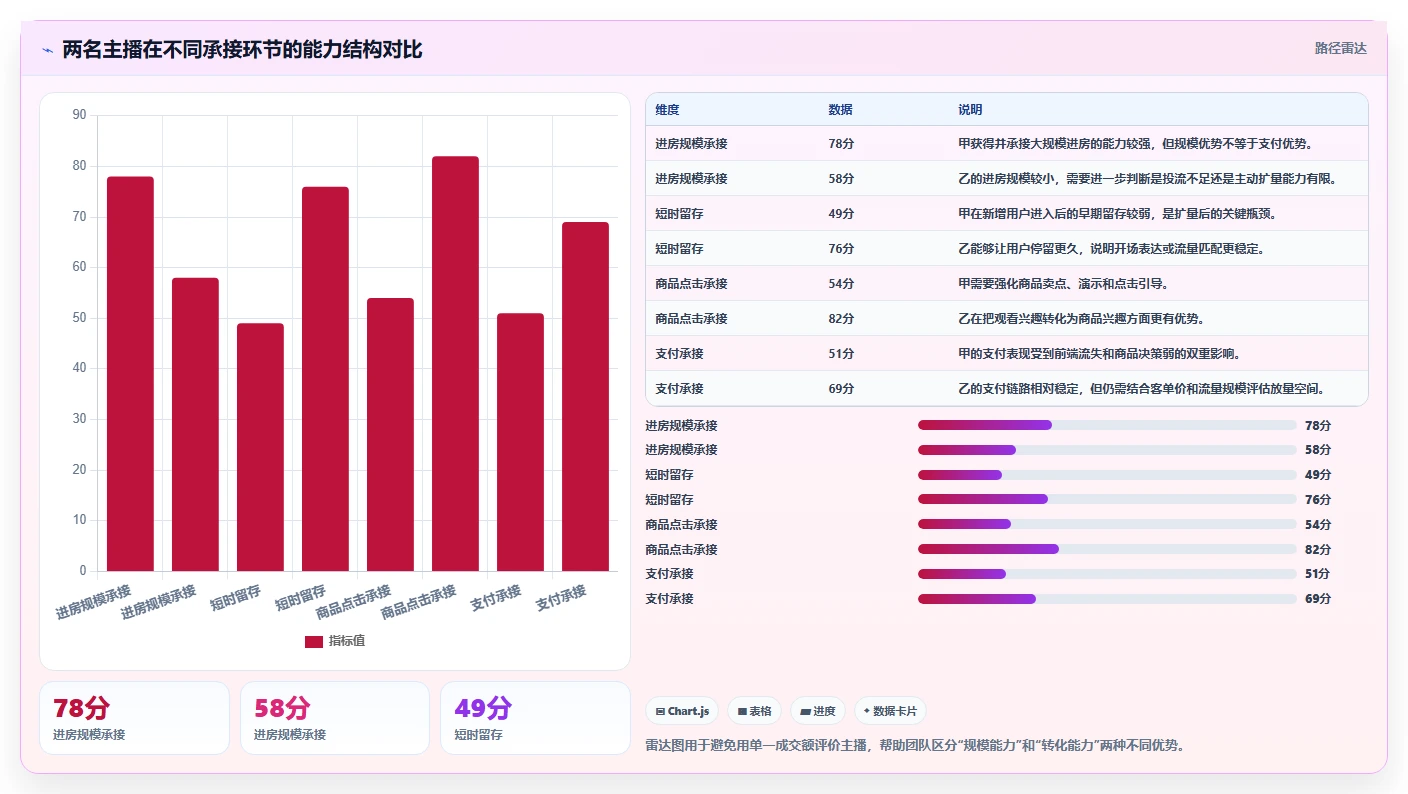
Task: Click the chart bar reaching 76
Action: coord(325,379)
